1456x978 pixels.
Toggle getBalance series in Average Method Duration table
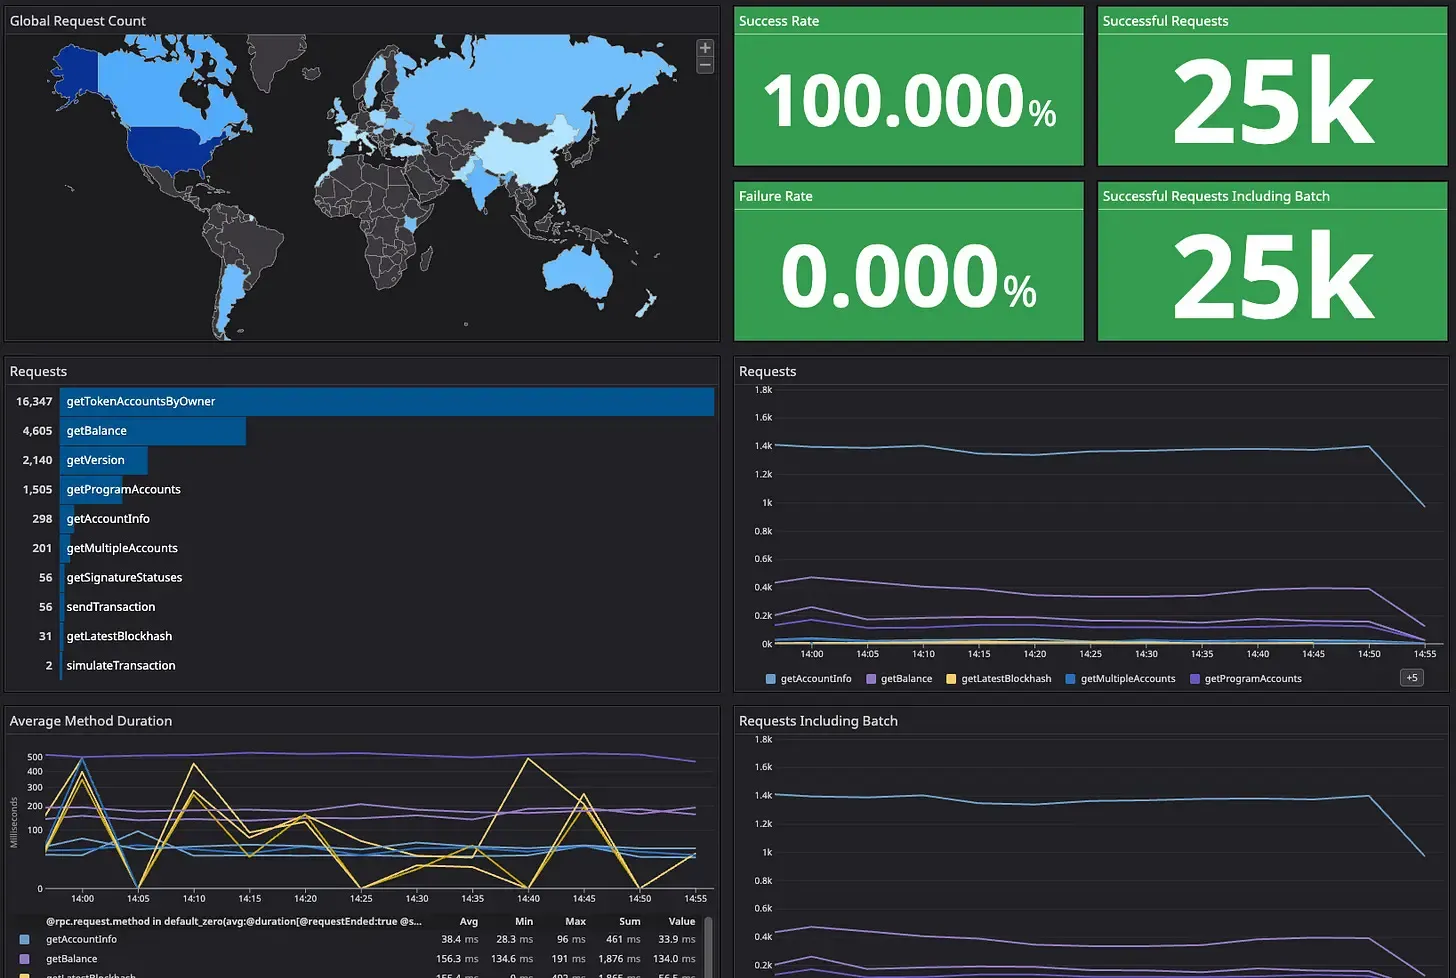click(x=72, y=959)
